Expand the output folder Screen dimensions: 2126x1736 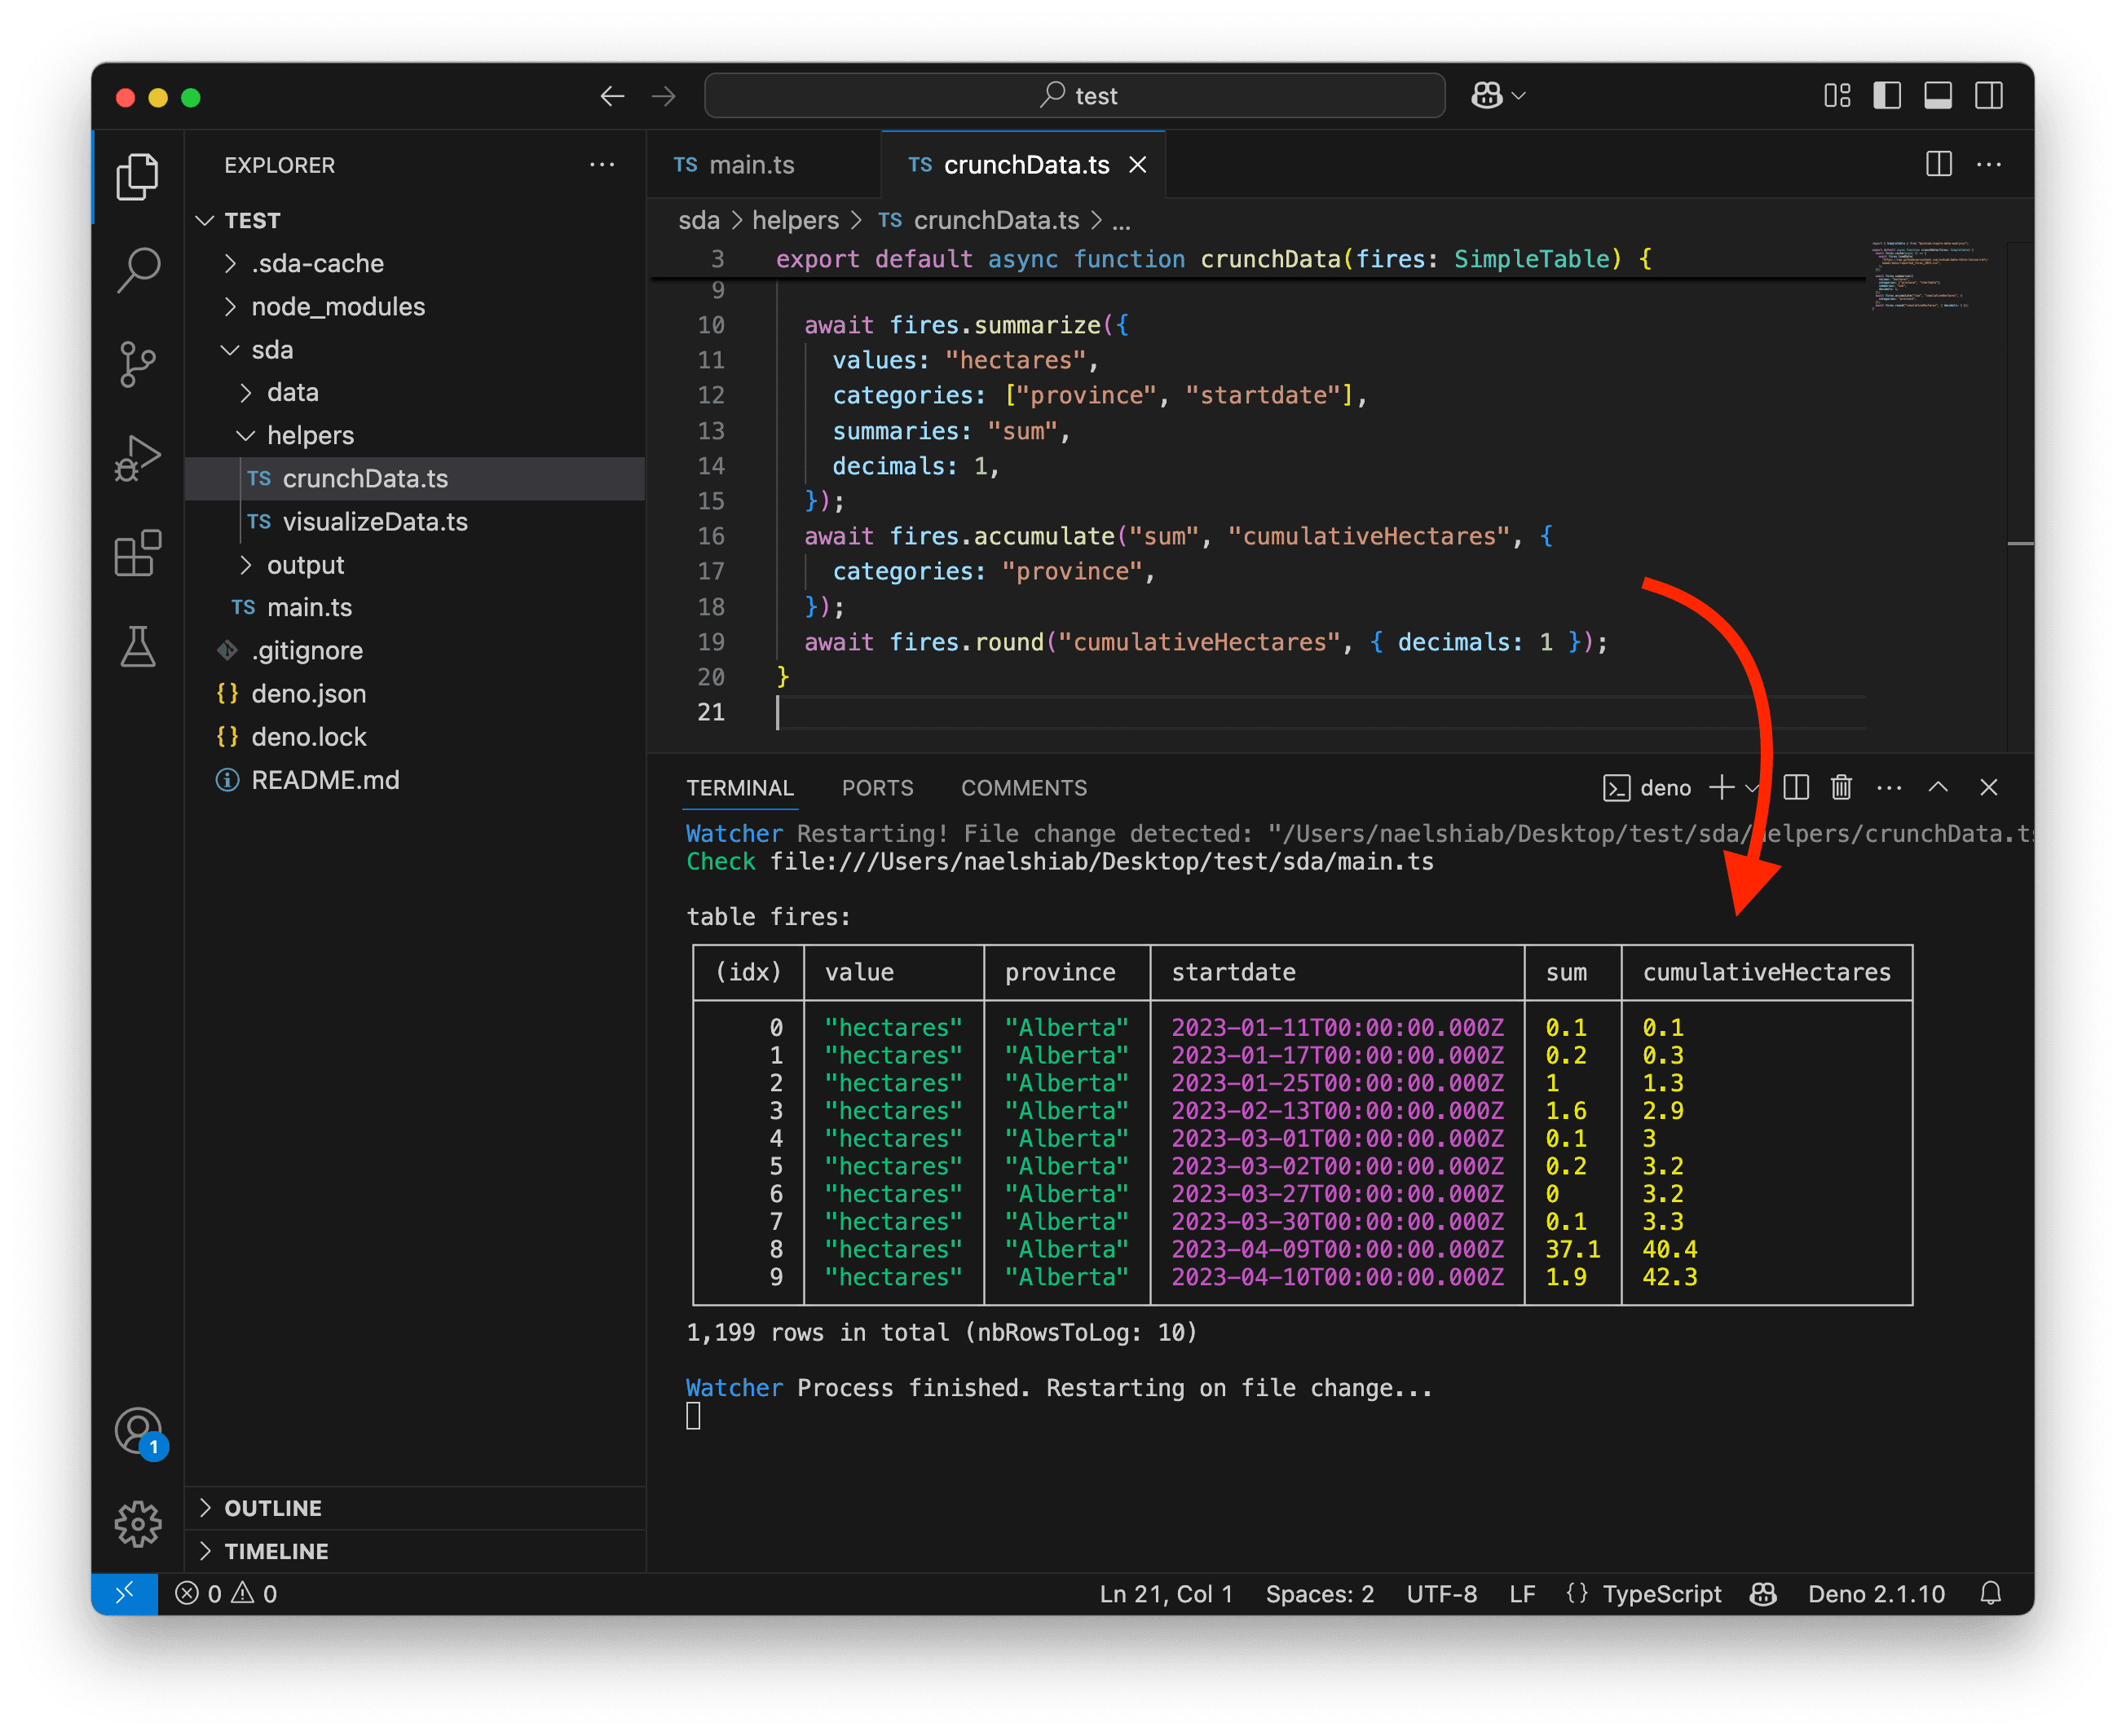pyautogui.click(x=415, y=565)
